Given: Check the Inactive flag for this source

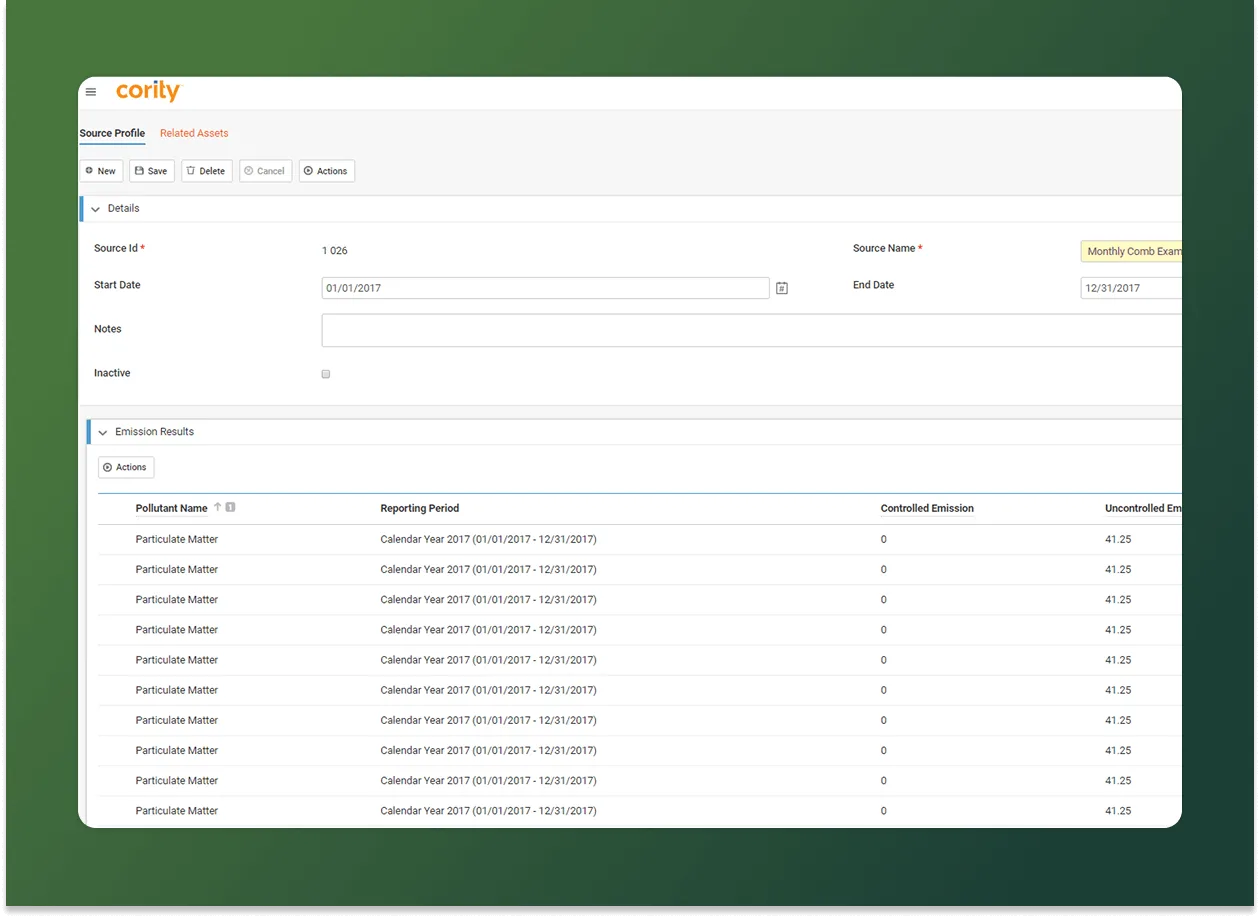Looking at the screenshot, I should tap(325, 373).
